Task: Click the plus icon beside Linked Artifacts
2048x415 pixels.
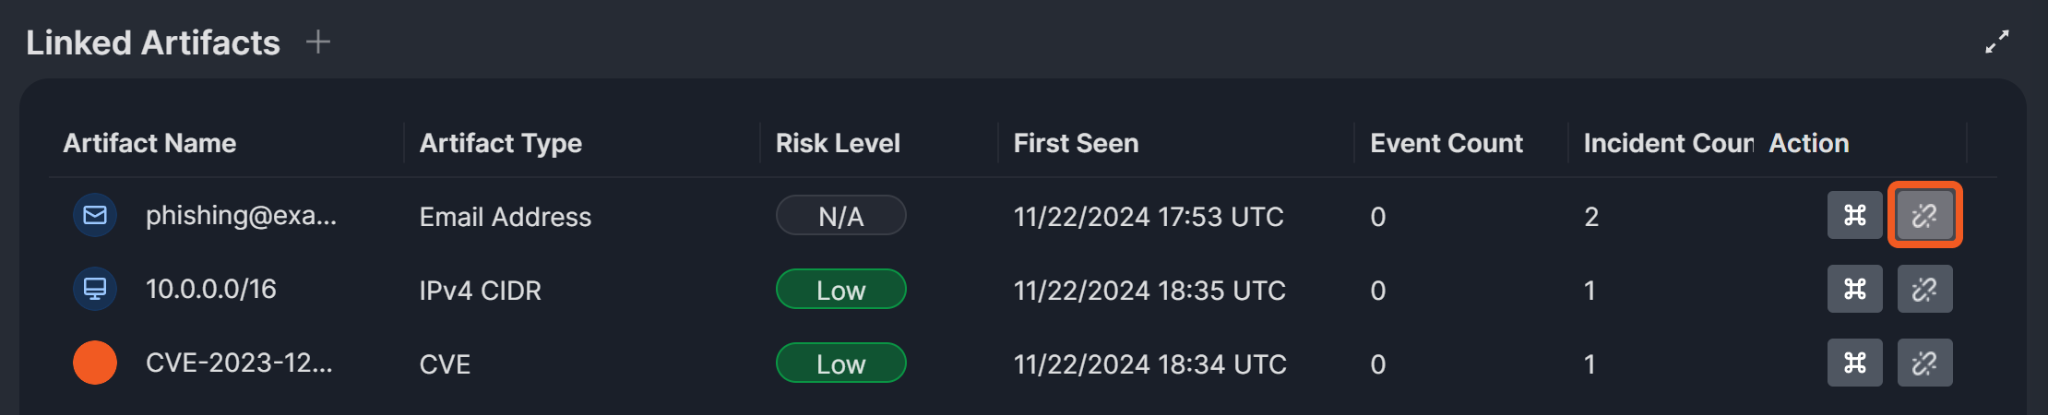Action: click(318, 42)
